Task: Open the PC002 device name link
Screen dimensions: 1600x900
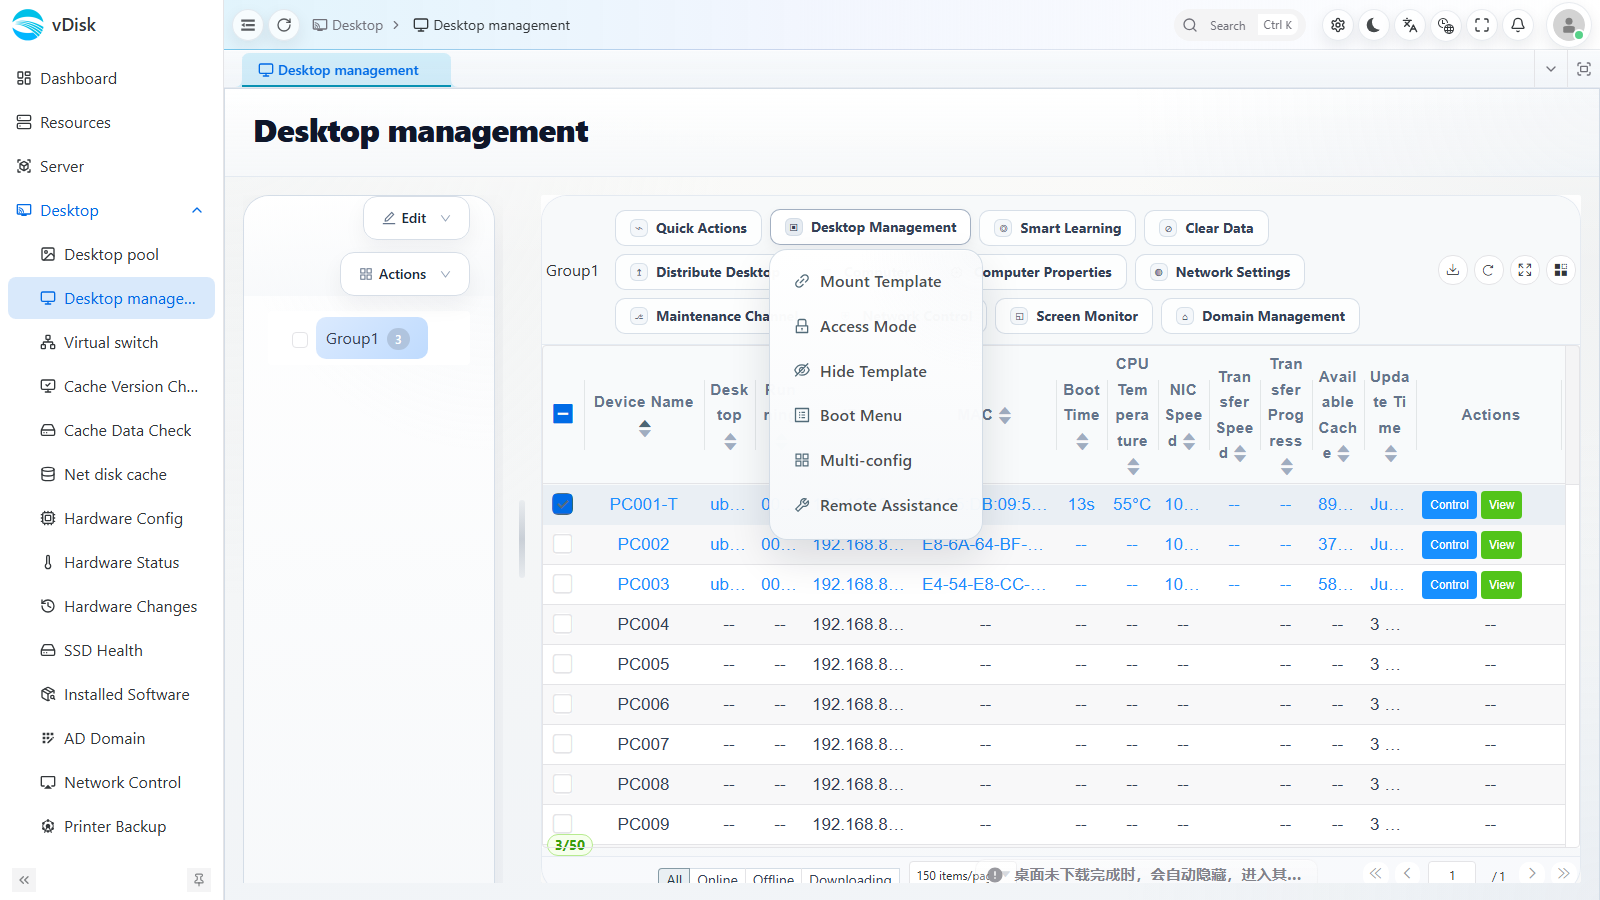Action: tap(643, 544)
